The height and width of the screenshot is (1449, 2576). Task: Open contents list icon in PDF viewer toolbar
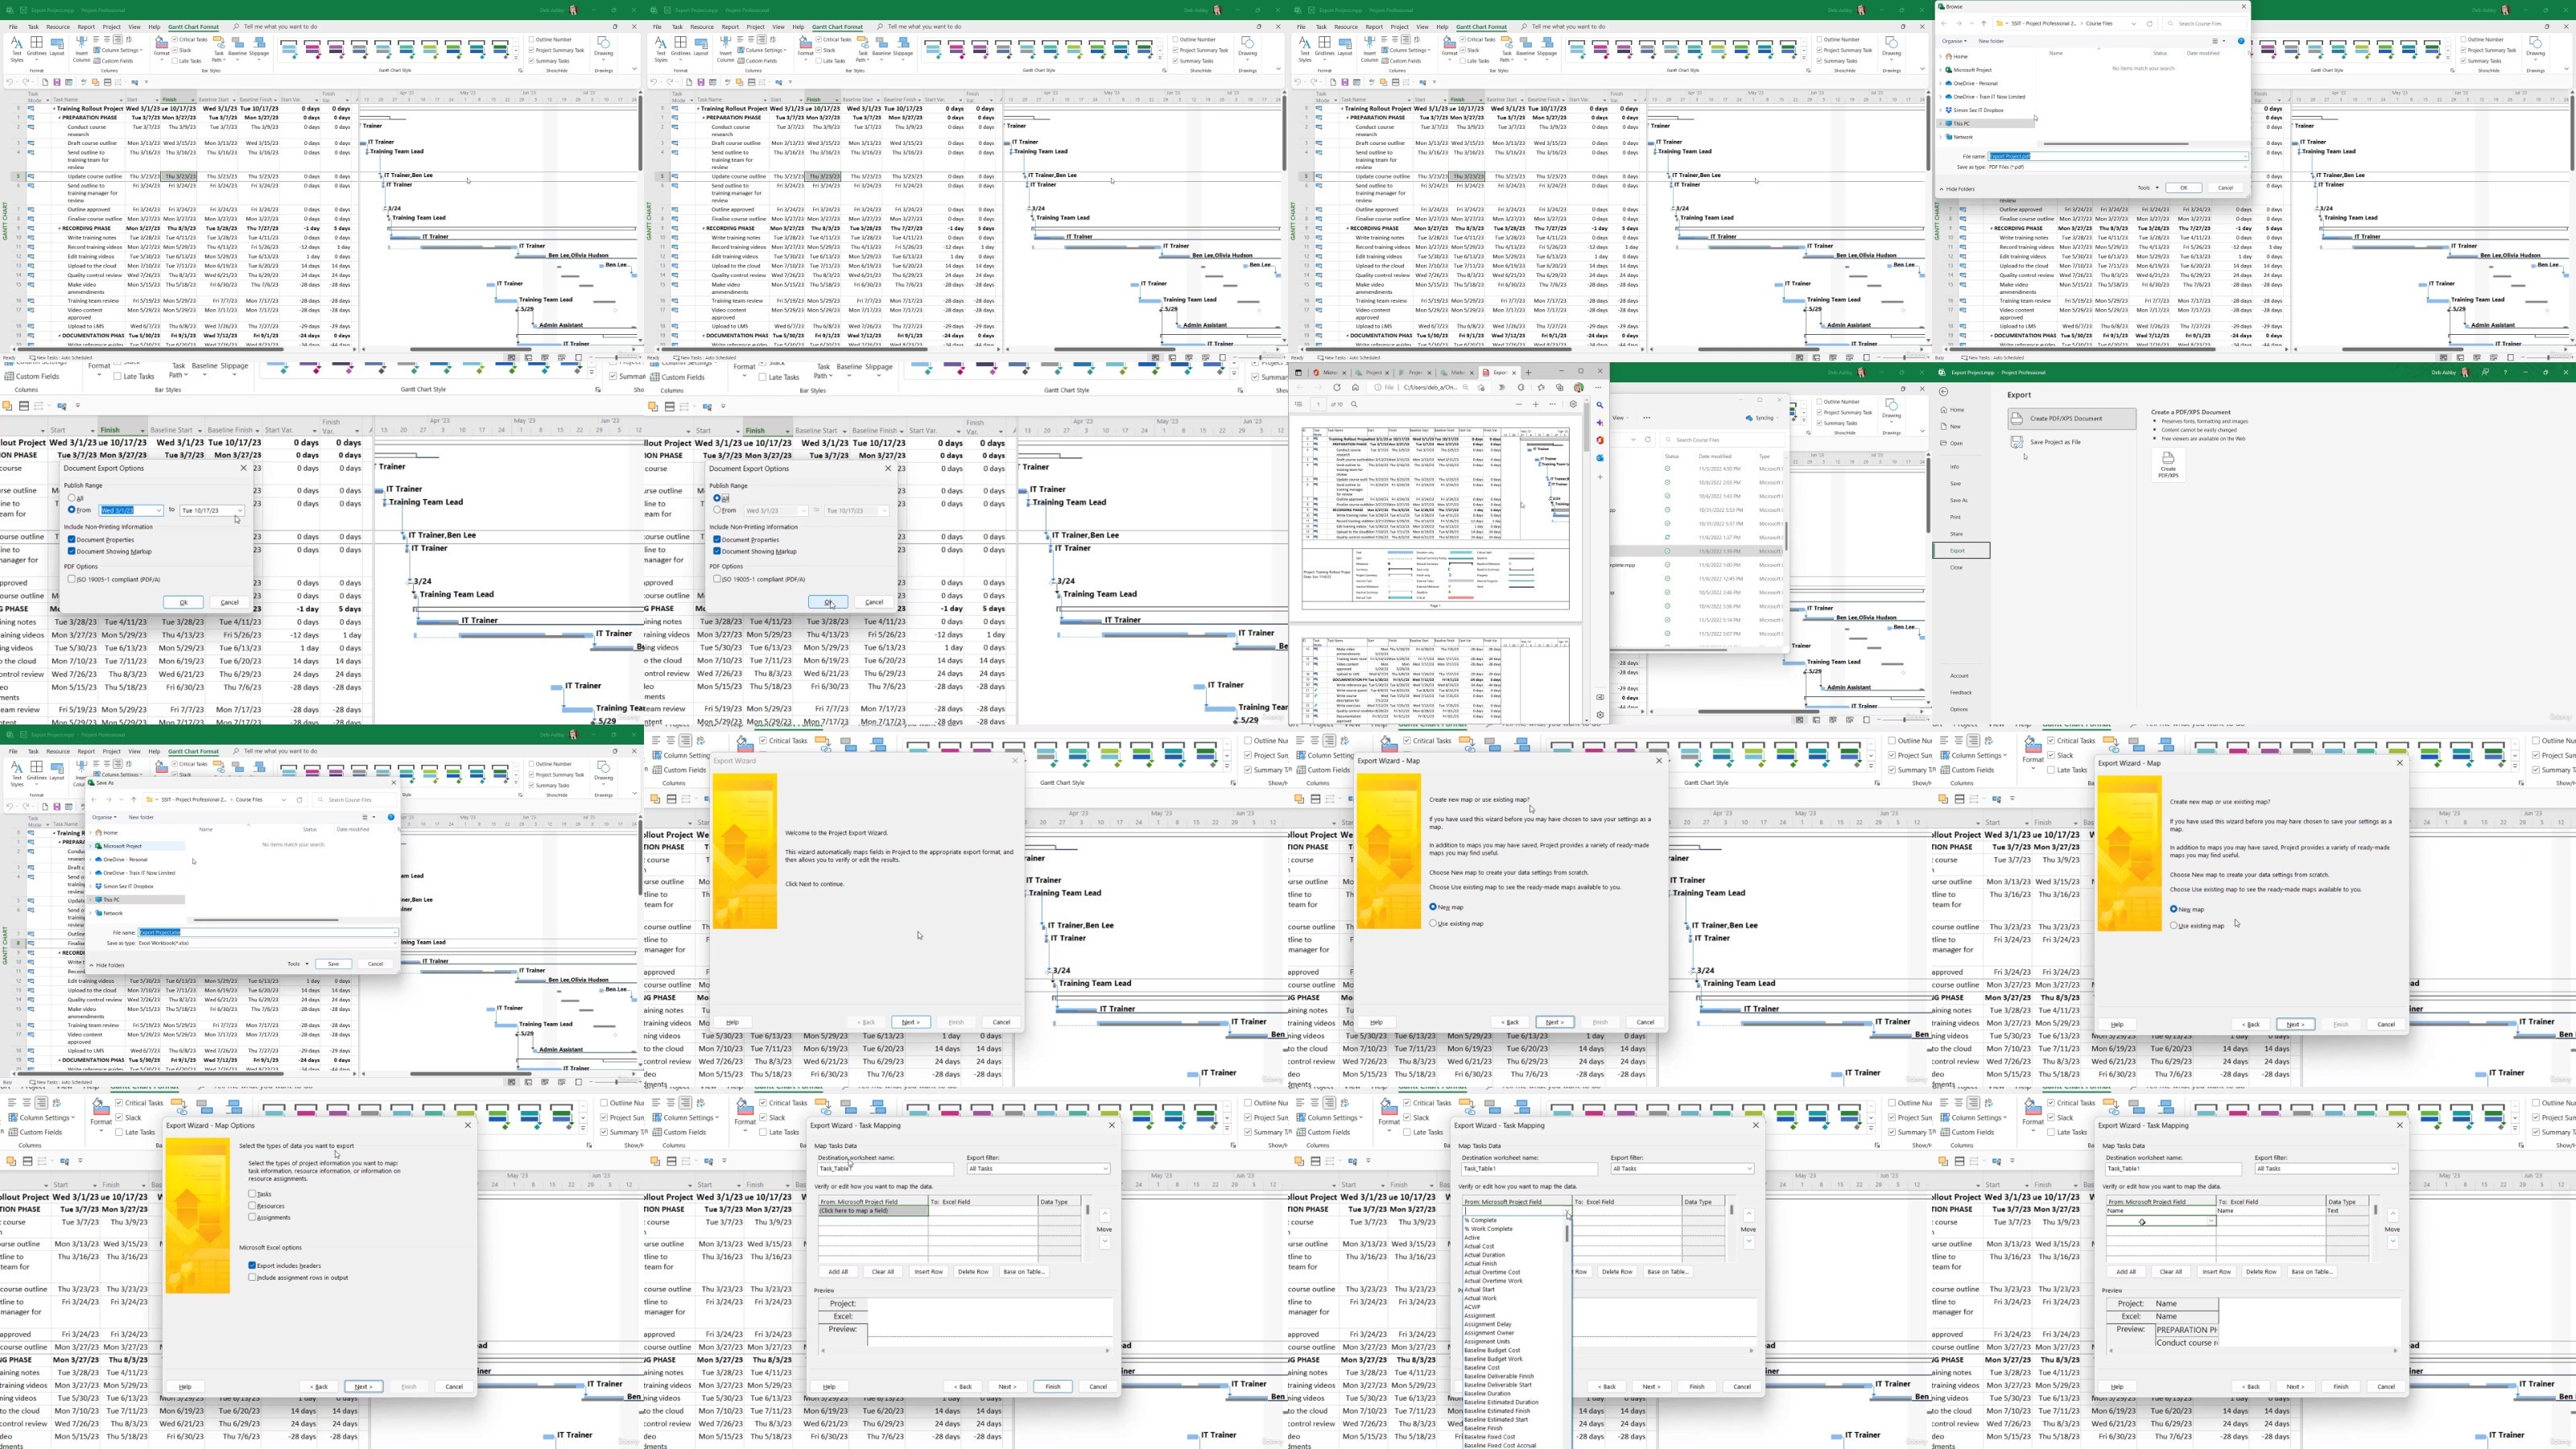[x=1298, y=404]
